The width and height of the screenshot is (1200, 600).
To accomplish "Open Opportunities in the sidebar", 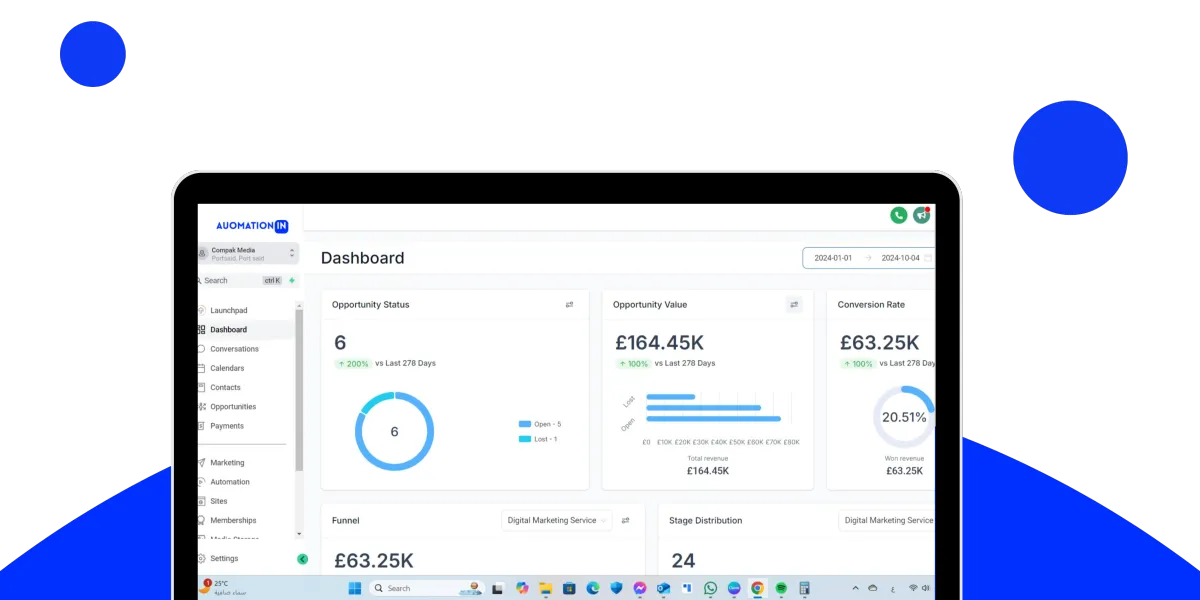I will tap(233, 407).
